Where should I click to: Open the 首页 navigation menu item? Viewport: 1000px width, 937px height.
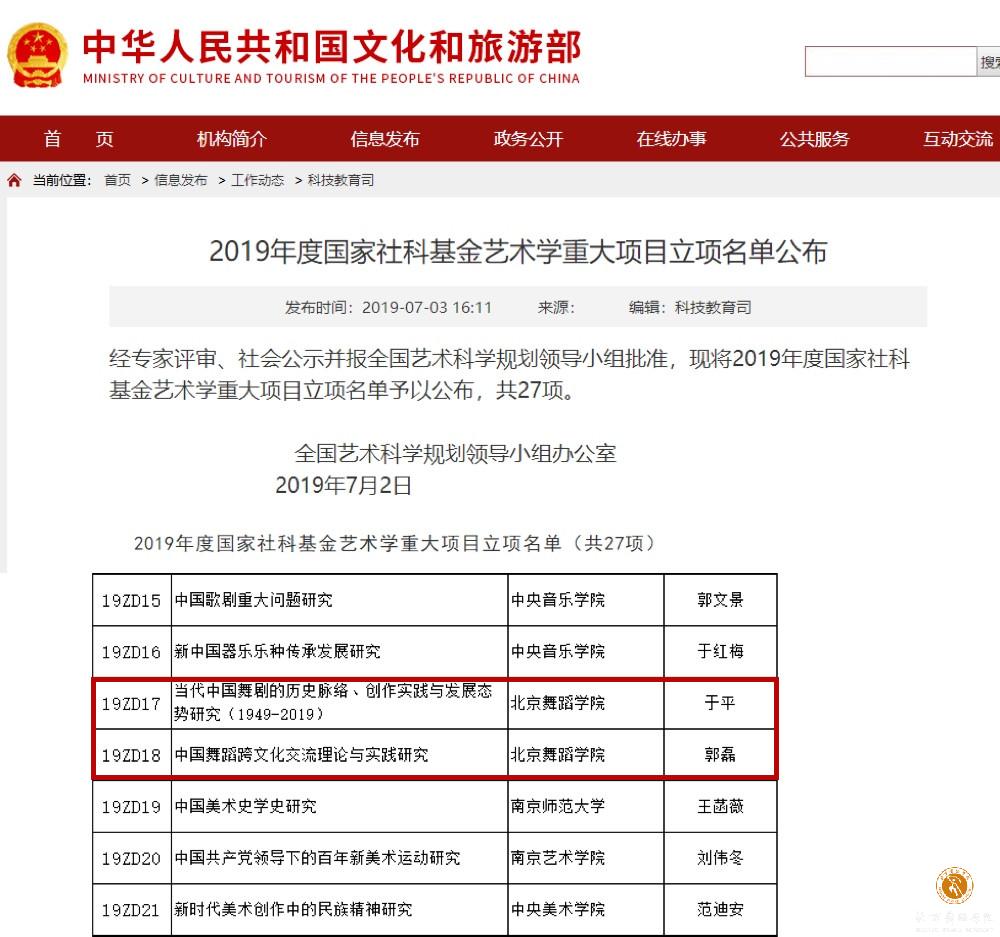click(x=78, y=138)
